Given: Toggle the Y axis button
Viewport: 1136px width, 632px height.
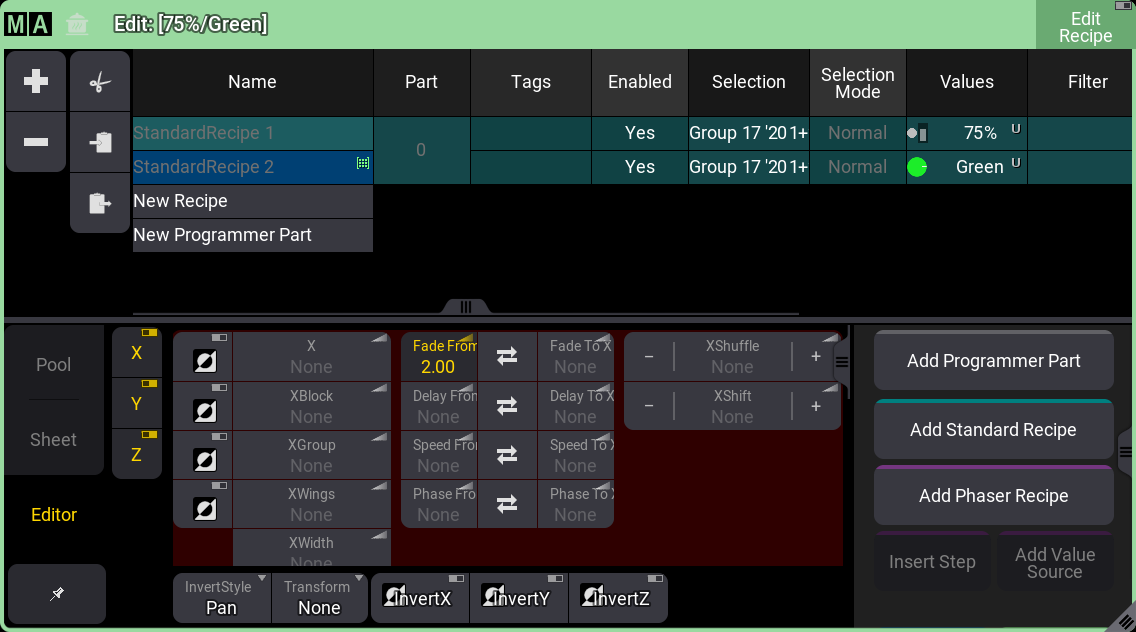Looking at the screenshot, I should (137, 404).
